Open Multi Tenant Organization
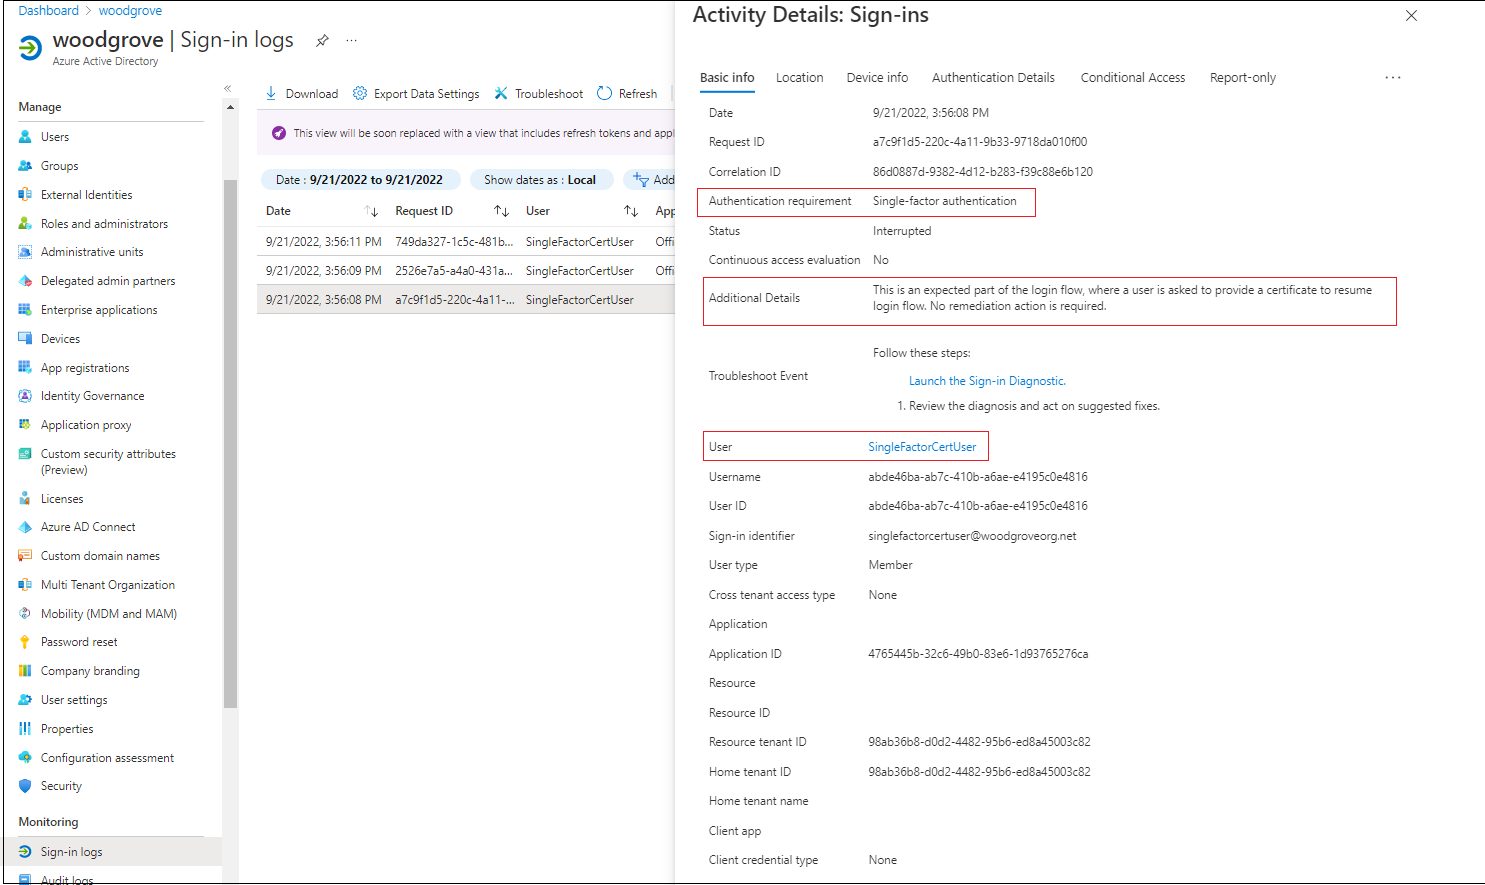The height and width of the screenshot is (885, 1485). pos(108,585)
